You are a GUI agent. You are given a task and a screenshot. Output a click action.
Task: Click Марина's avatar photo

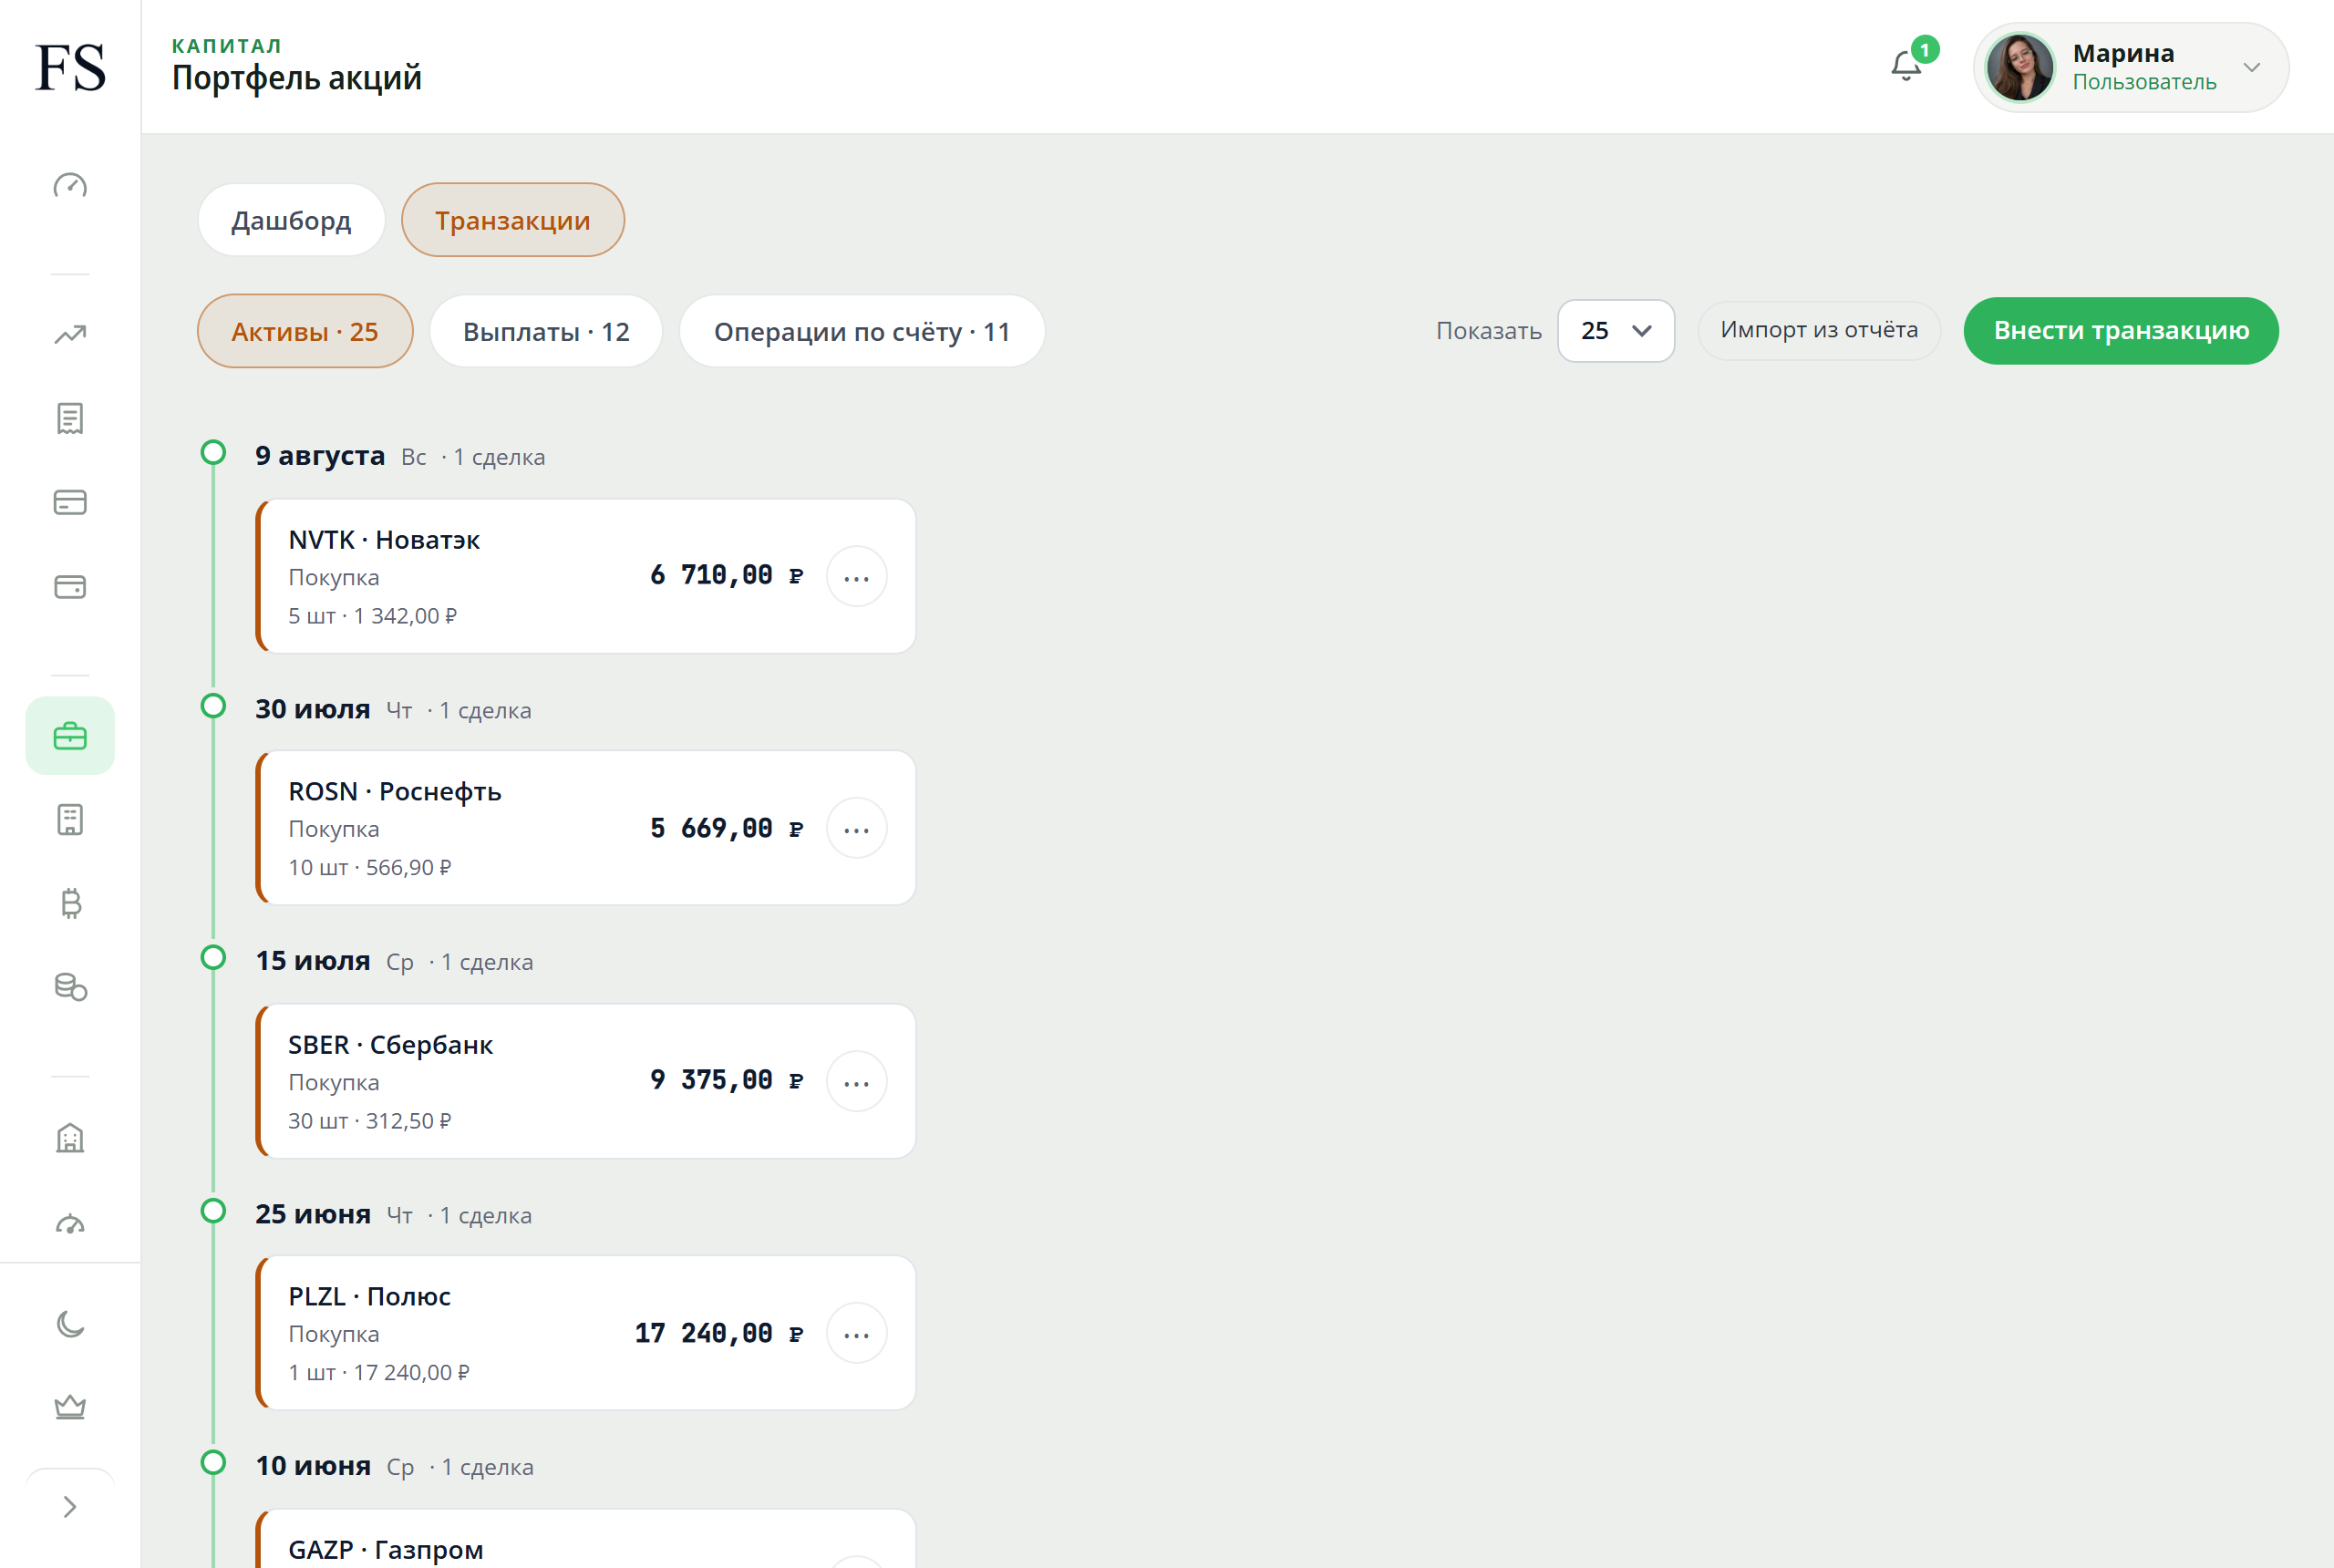coord(2020,67)
